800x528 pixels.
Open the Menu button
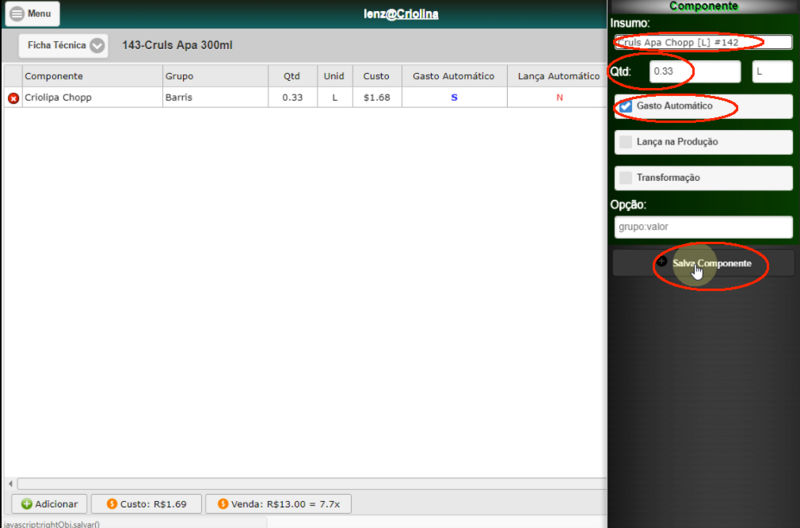click(32, 14)
